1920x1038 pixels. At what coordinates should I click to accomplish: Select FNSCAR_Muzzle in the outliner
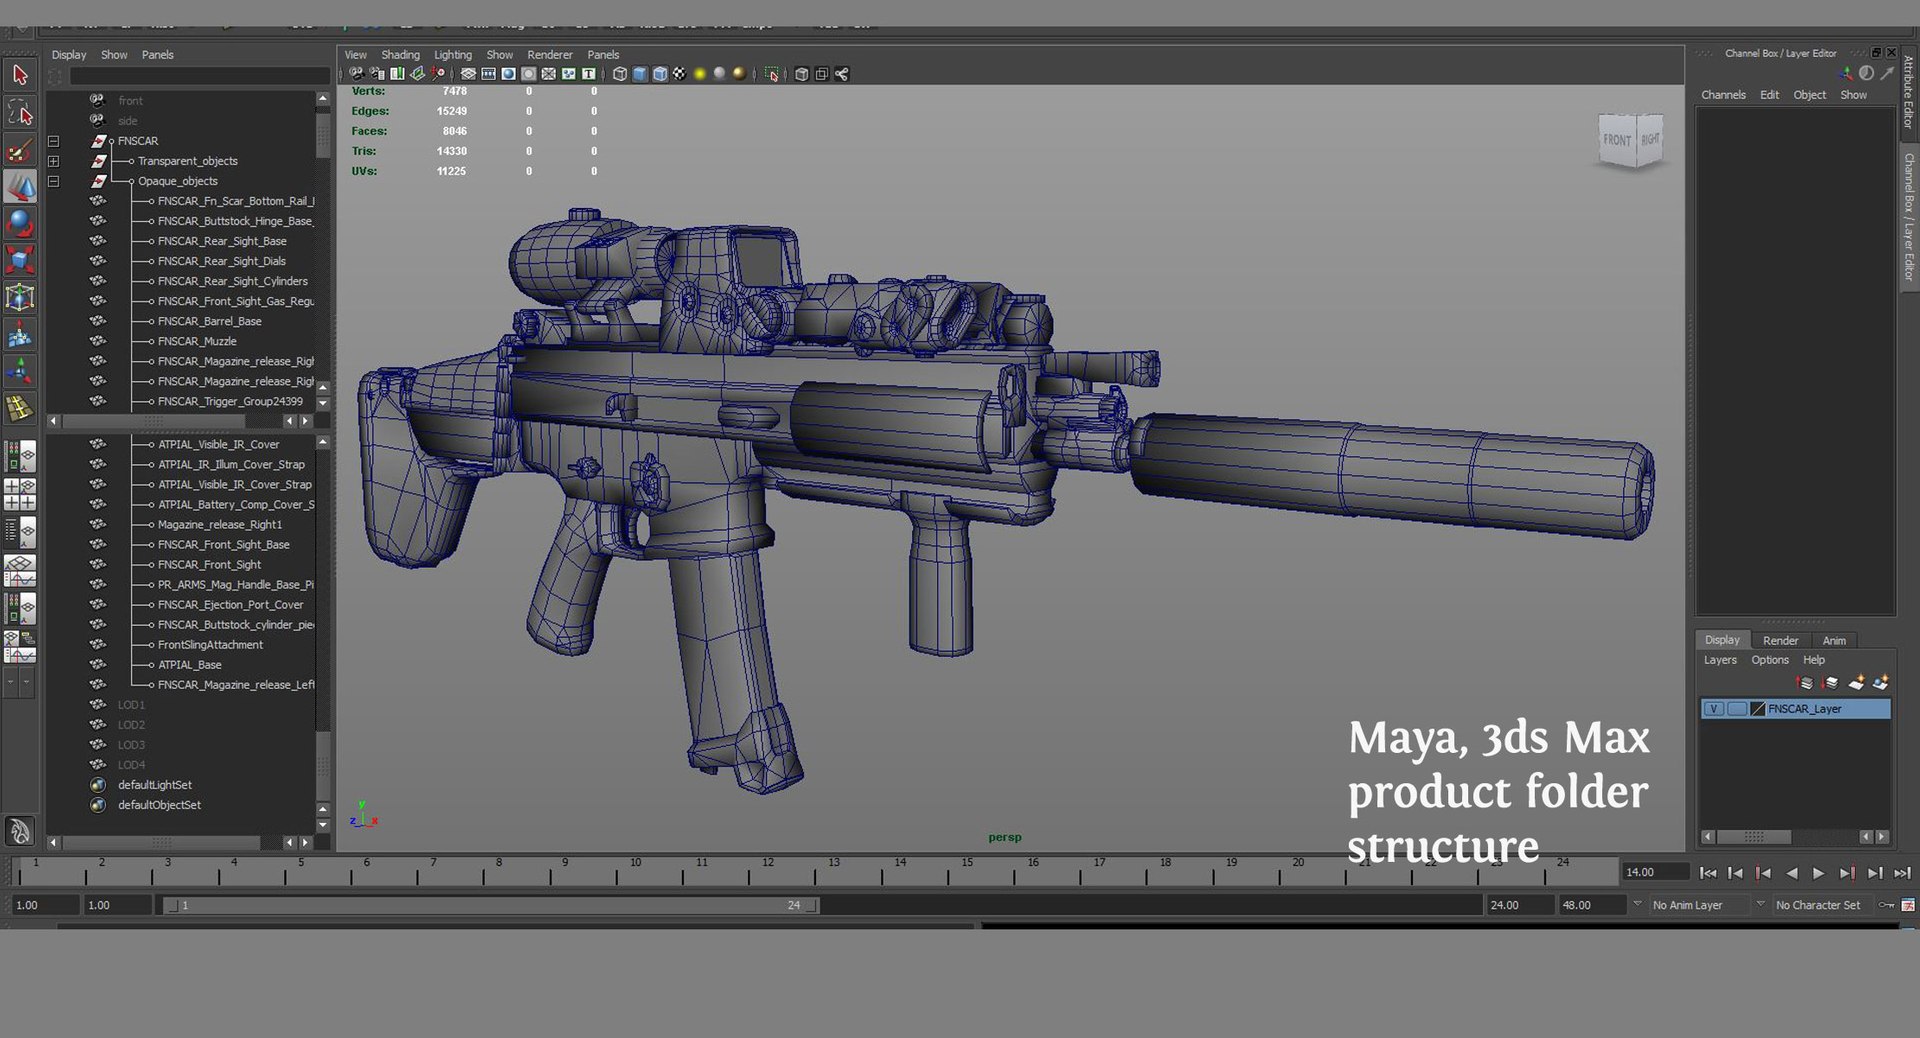tap(197, 341)
